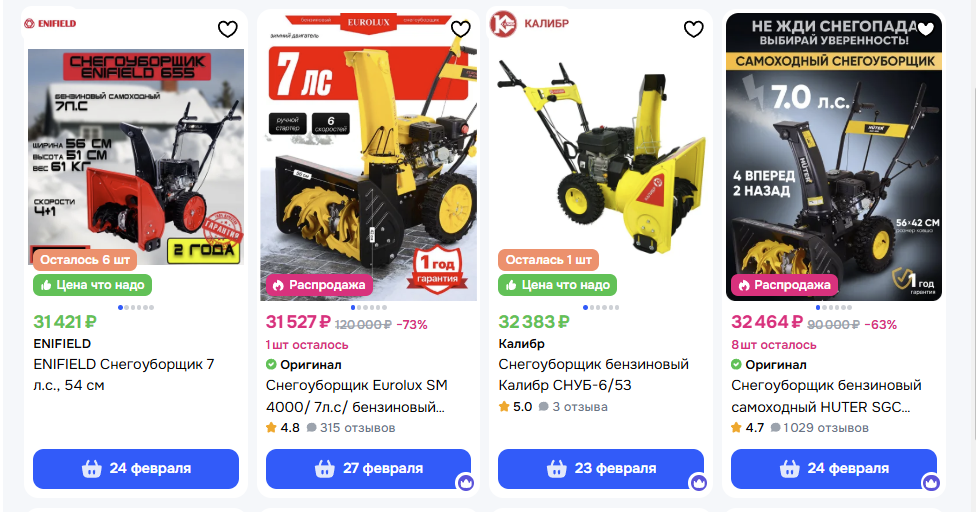Add ENIFIELD snowblower to favorites heart

228,29
